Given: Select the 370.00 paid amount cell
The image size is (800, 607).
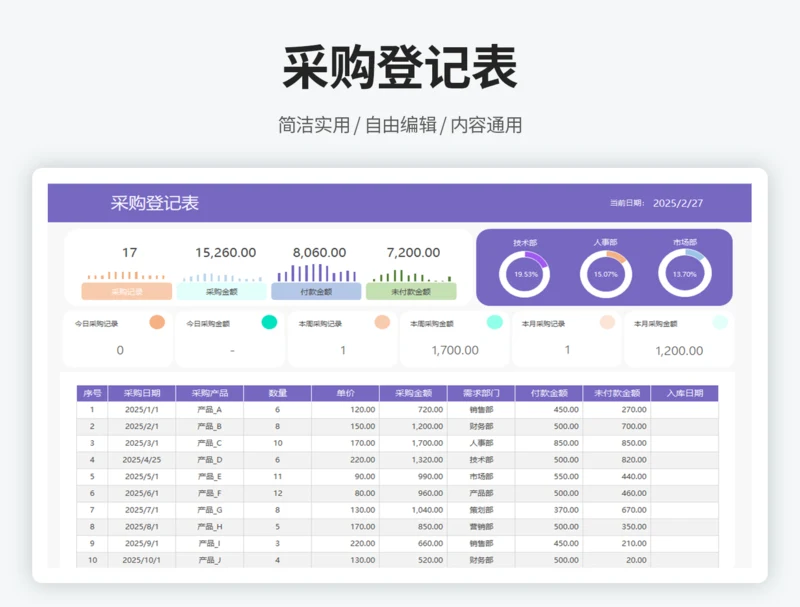Looking at the screenshot, I should pyautogui.click(x=549, y=510).
